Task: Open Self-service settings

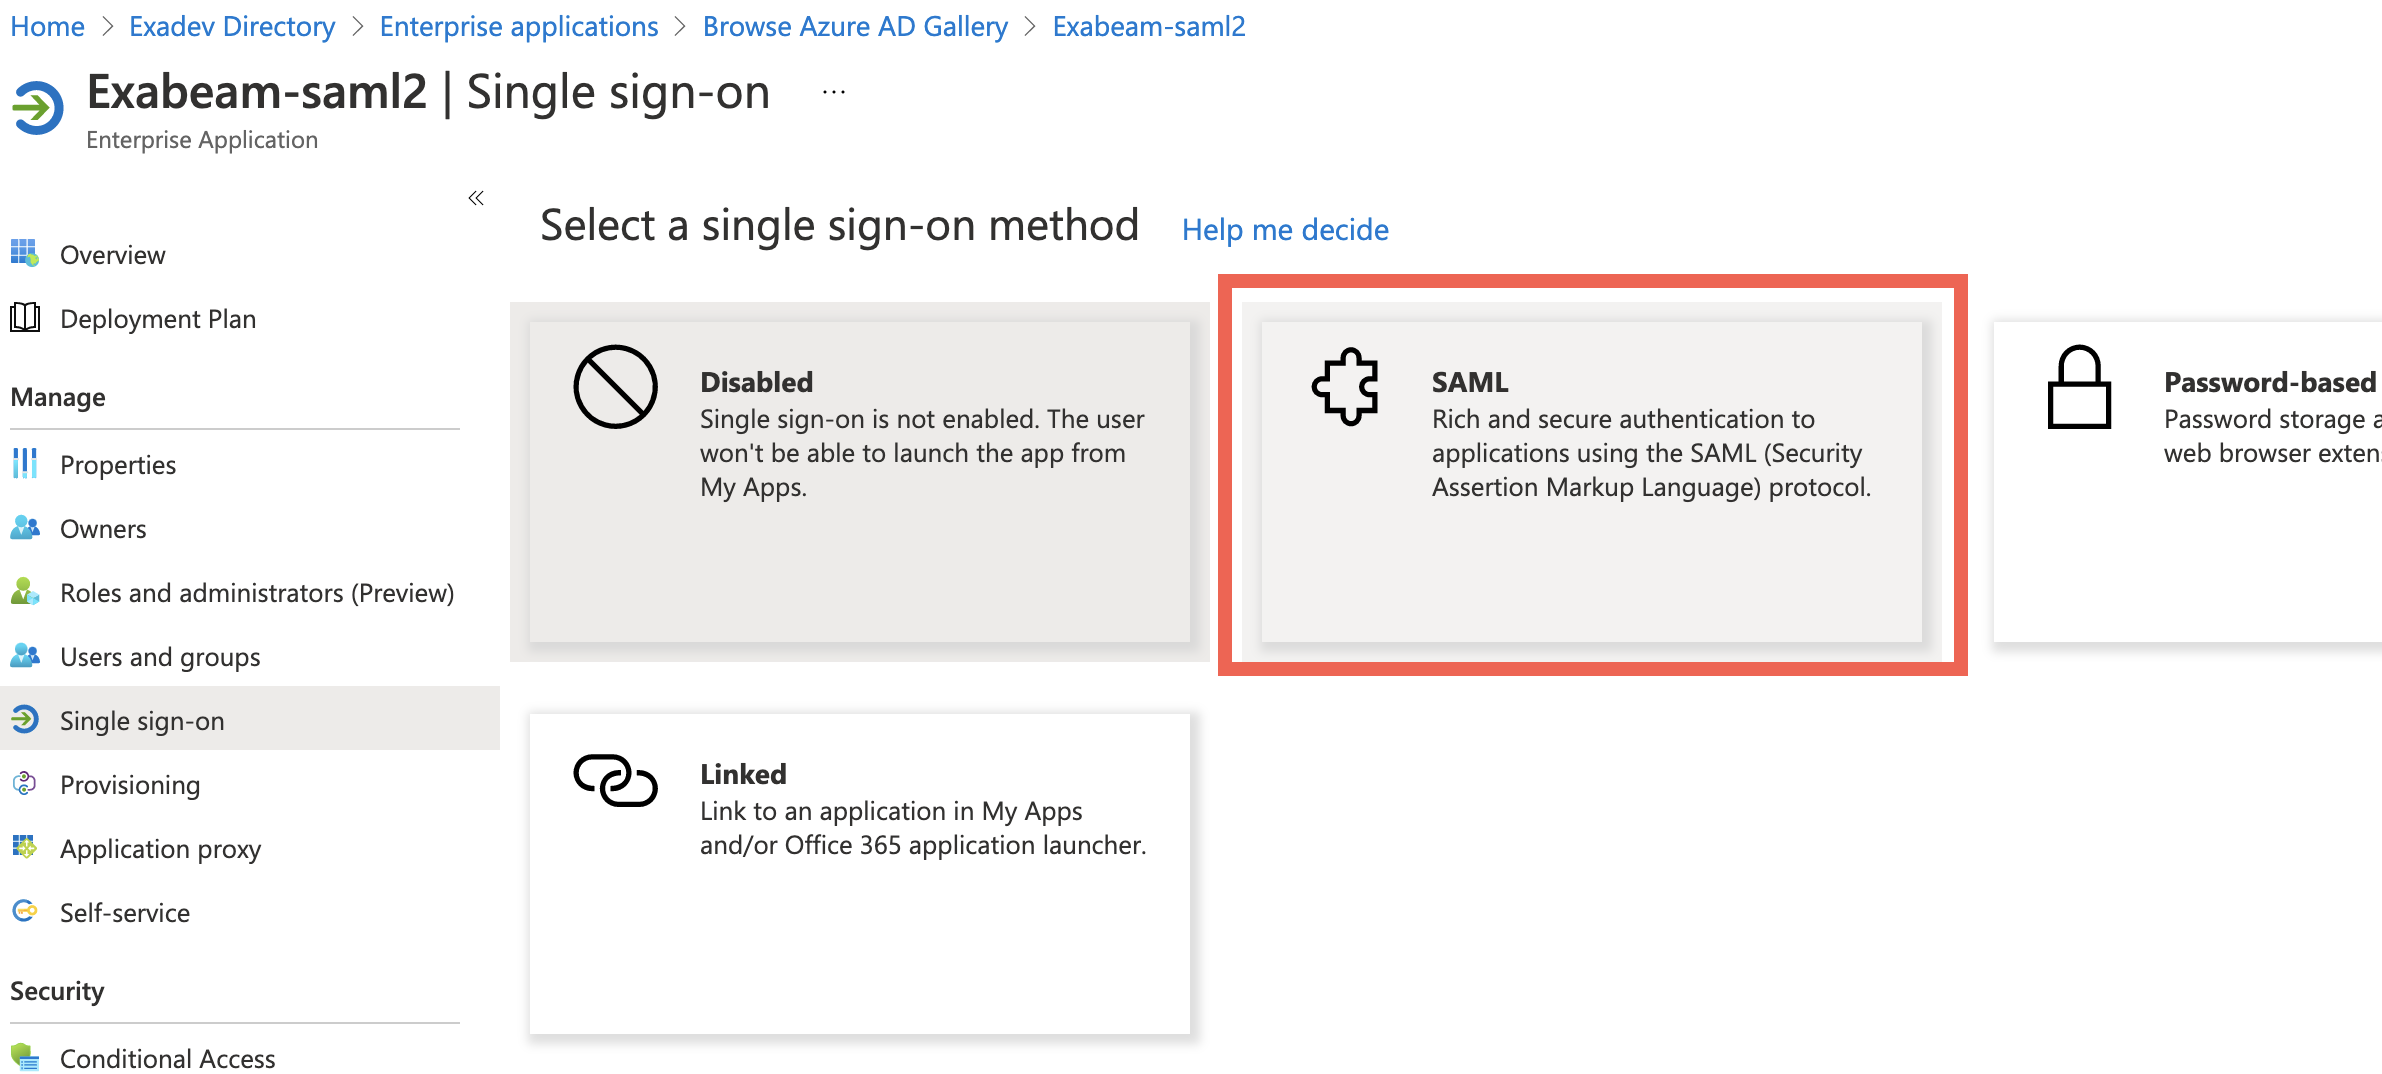Action: (x=250, y=912)
